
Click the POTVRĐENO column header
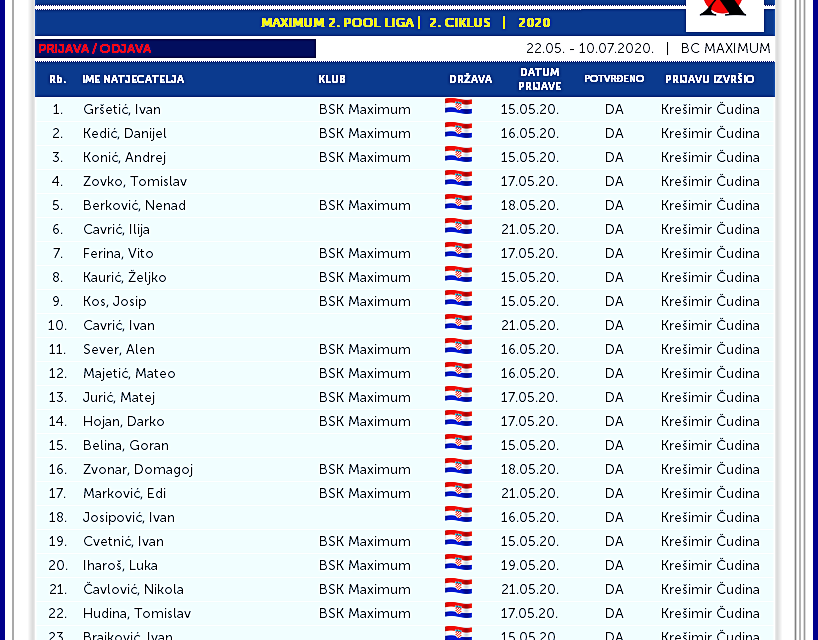(x=614, y=79)
